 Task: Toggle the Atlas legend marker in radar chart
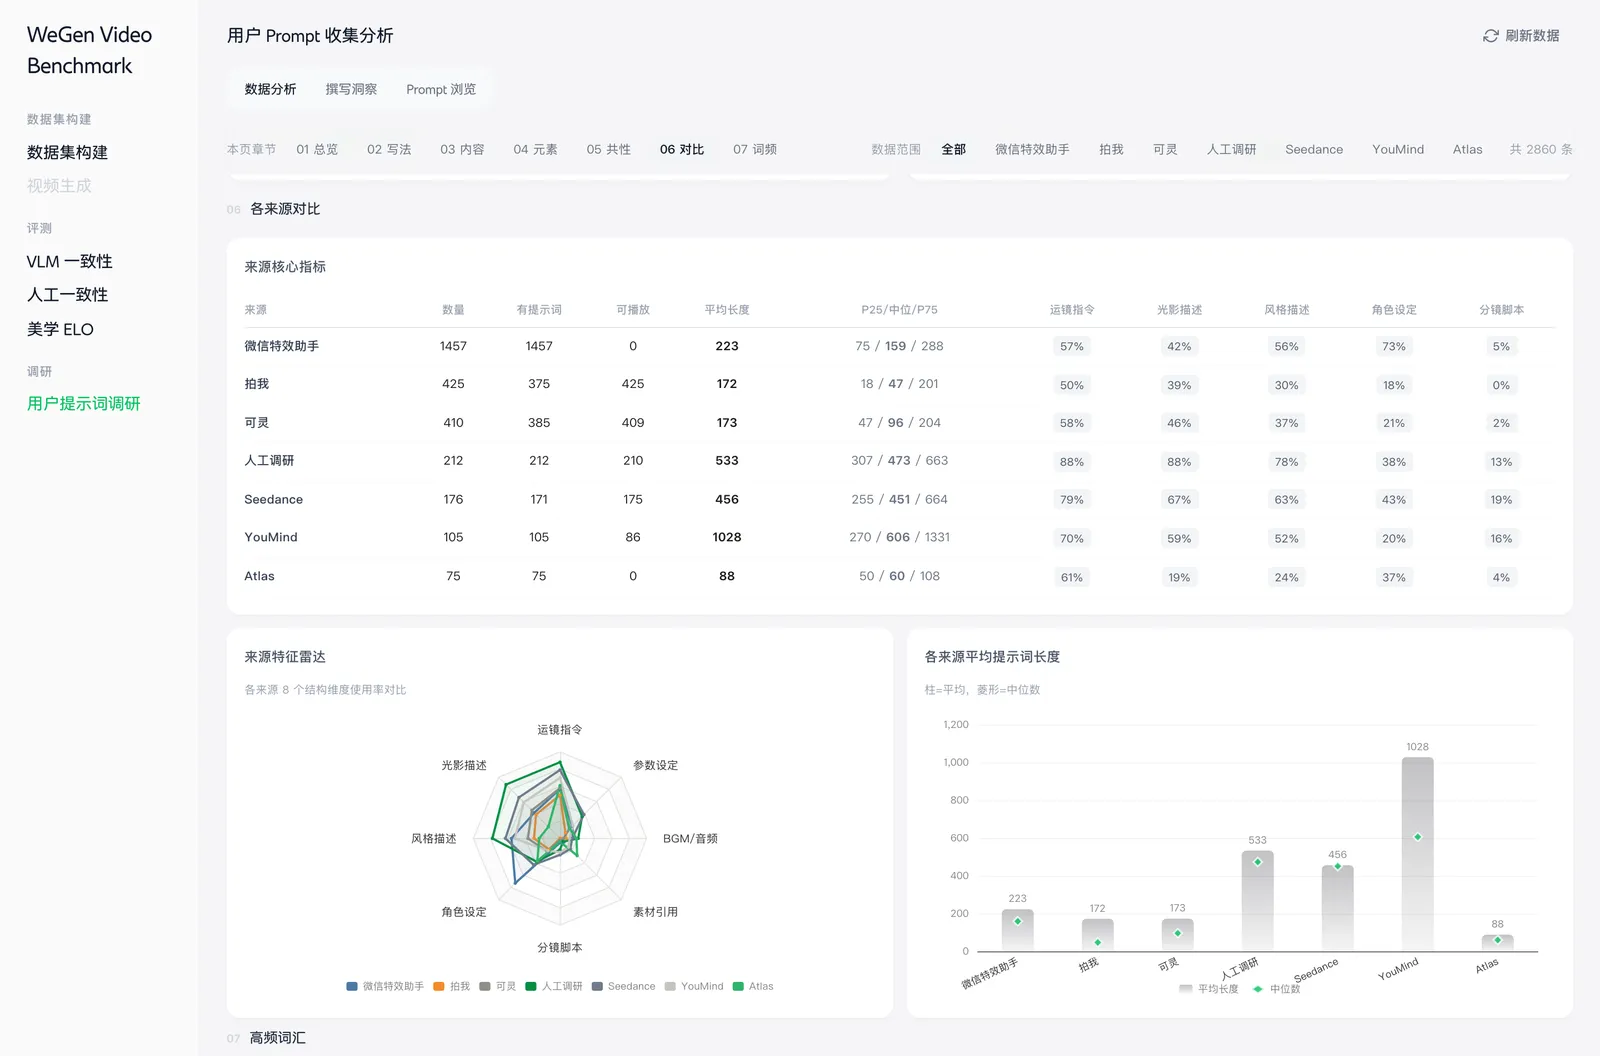coord(738,987)
